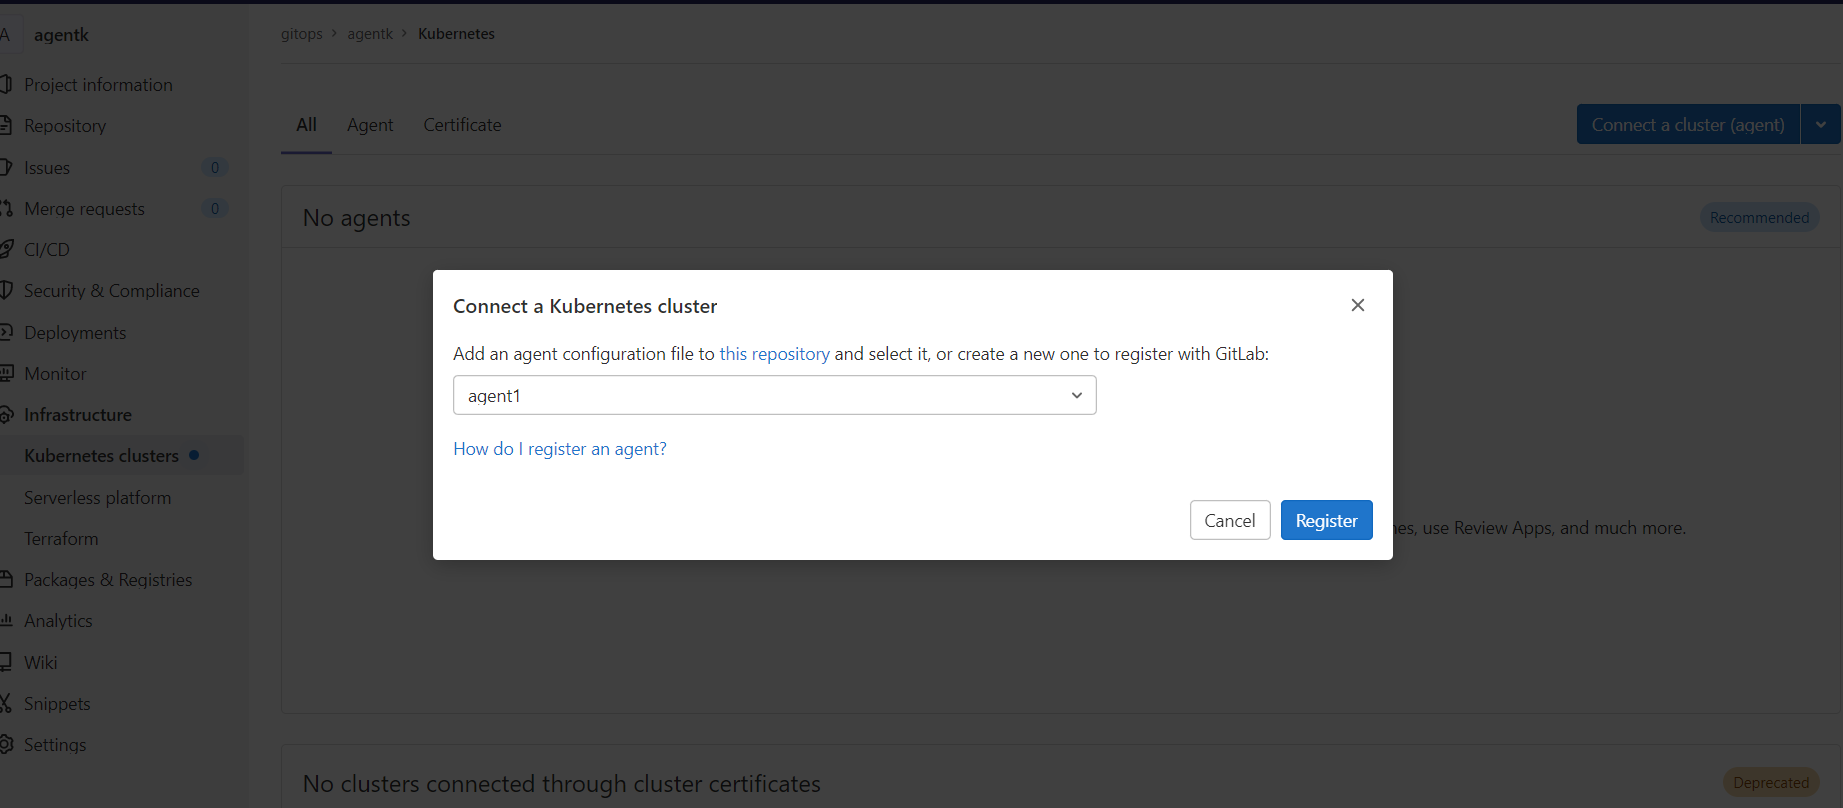
Task: Open Serverless platform sidebar item
Action: point(97,498)
